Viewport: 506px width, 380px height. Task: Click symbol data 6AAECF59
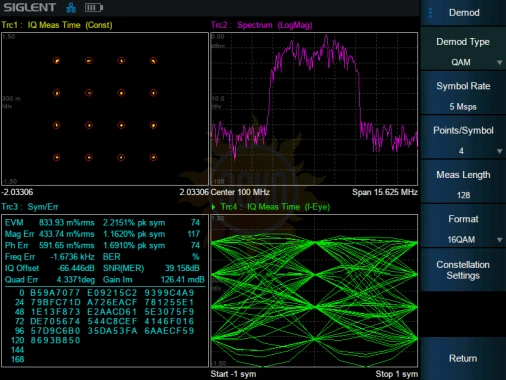[169, 331]
